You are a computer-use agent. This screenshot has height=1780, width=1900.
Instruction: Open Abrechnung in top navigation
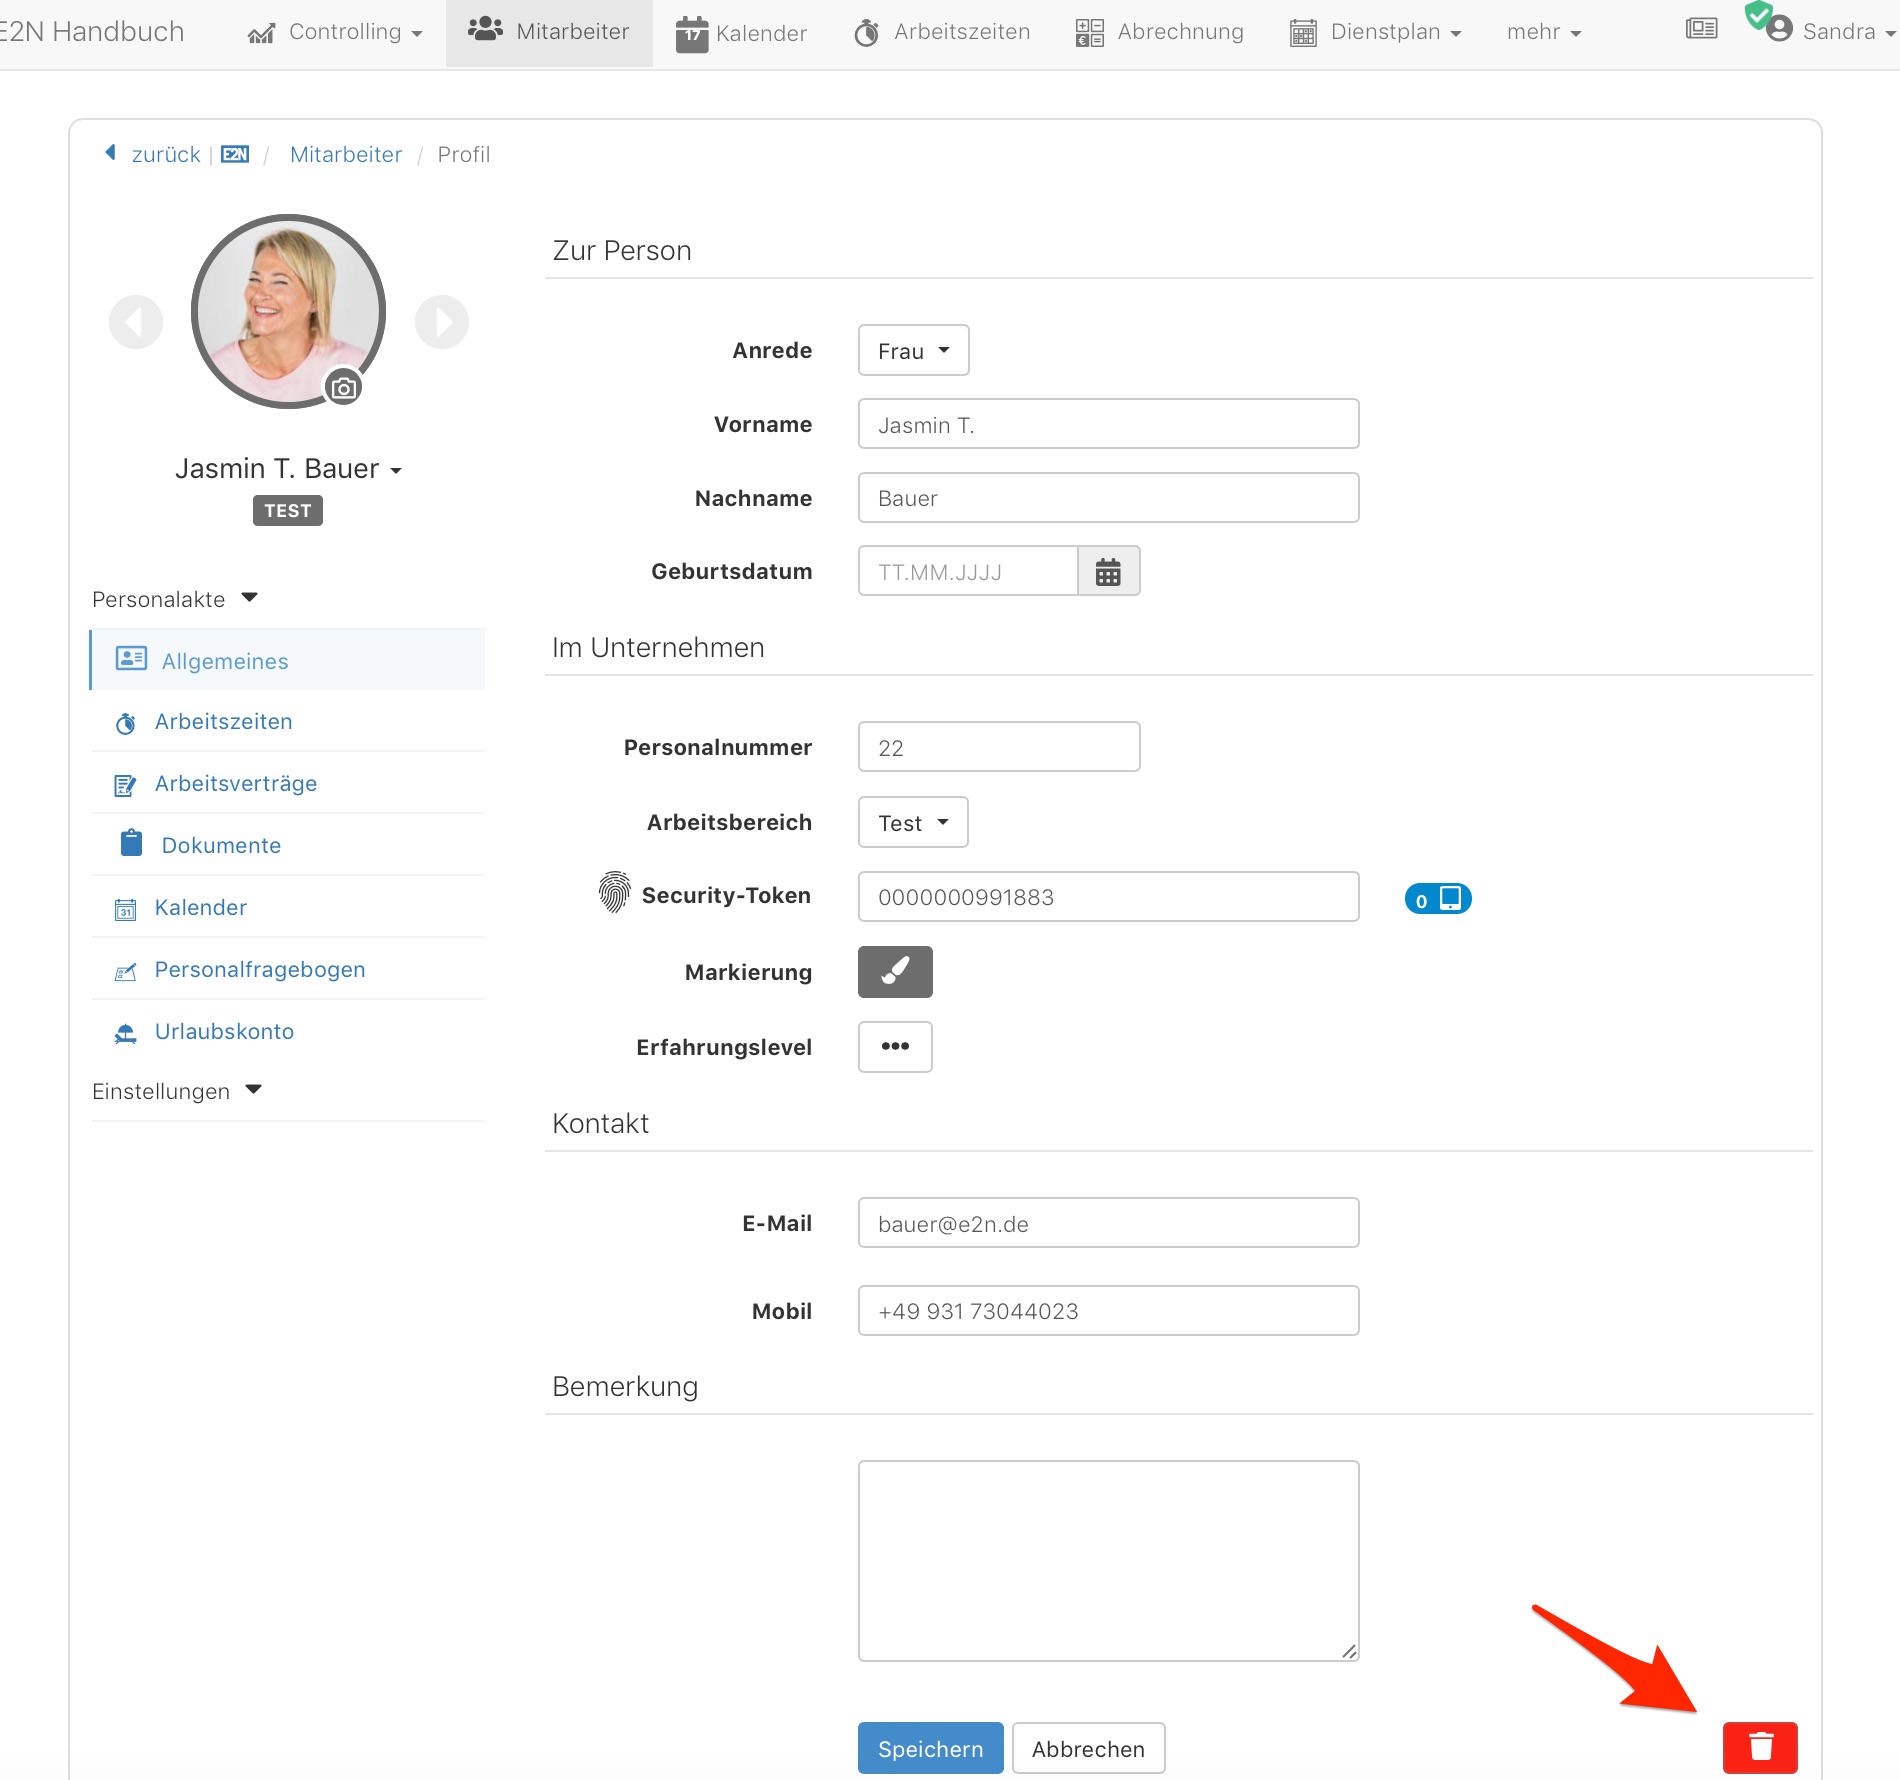pyautogui.click(x=1160, y=32)
